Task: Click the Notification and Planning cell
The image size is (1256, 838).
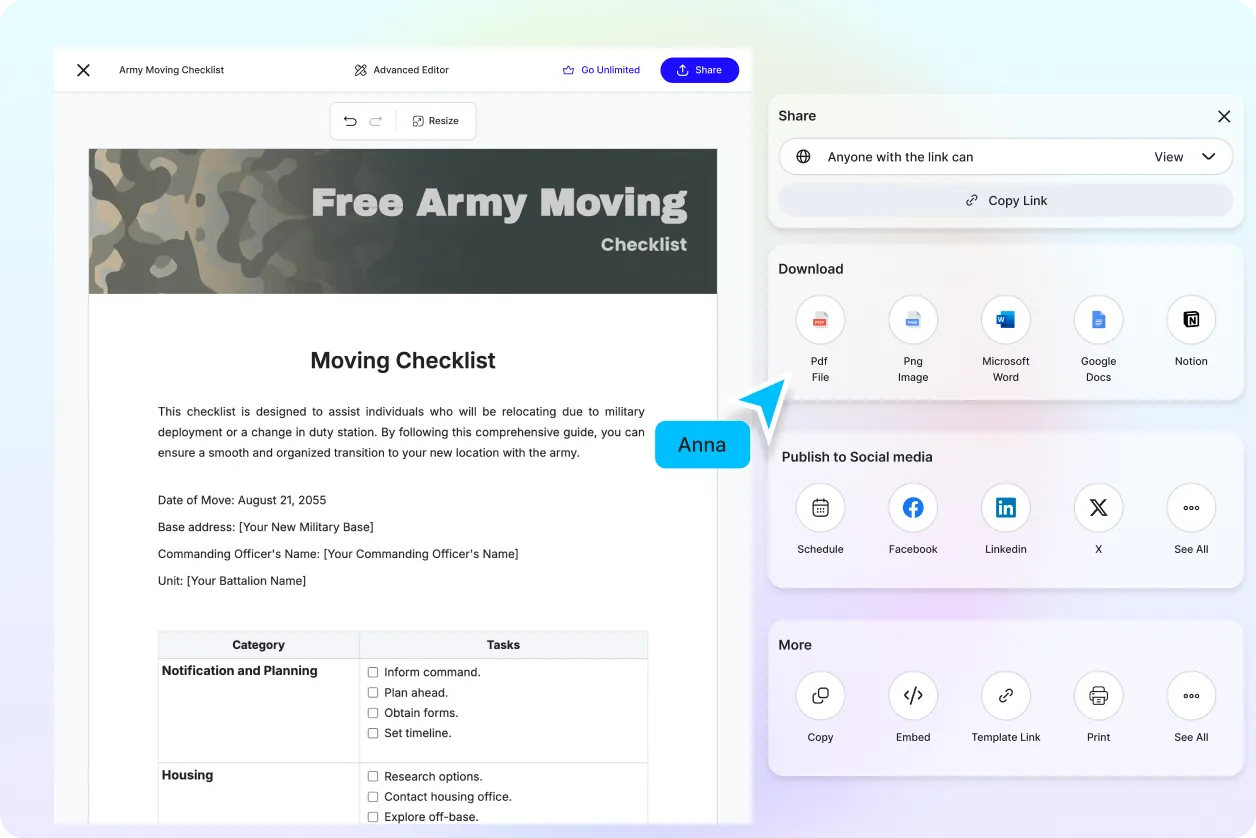Action: click(x=259, y=710)
